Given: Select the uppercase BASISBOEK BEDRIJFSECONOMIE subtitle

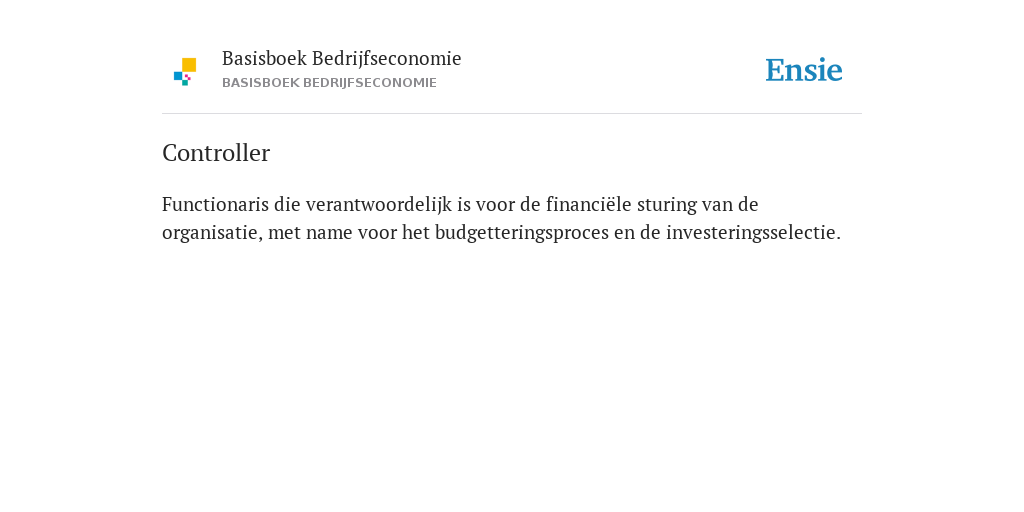Looking at the screenshot, I should [329, 83].
